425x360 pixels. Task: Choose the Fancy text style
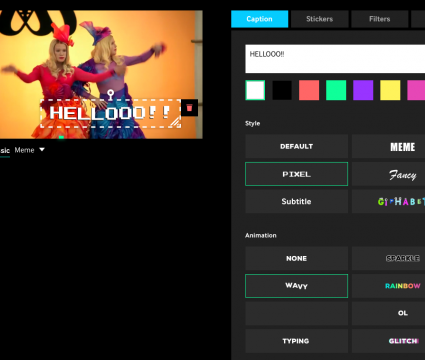(x=388, y=174)
